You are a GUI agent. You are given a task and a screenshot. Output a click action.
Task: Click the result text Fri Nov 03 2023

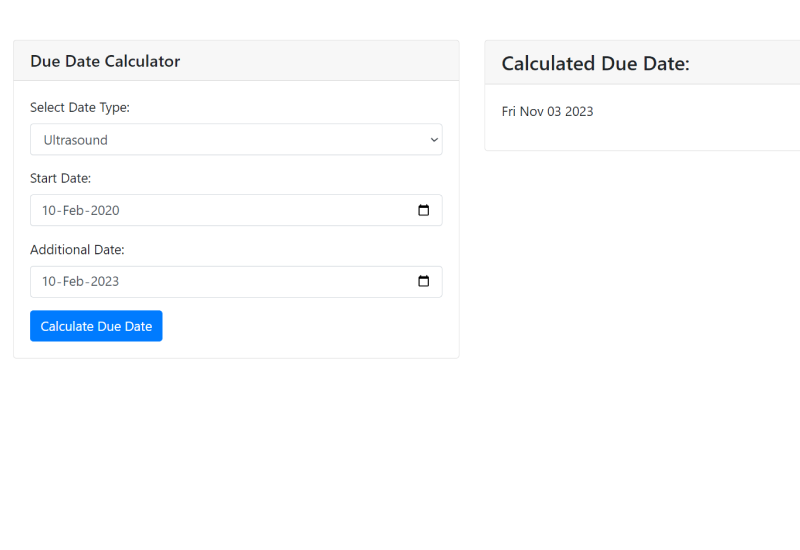coord(547,111)
